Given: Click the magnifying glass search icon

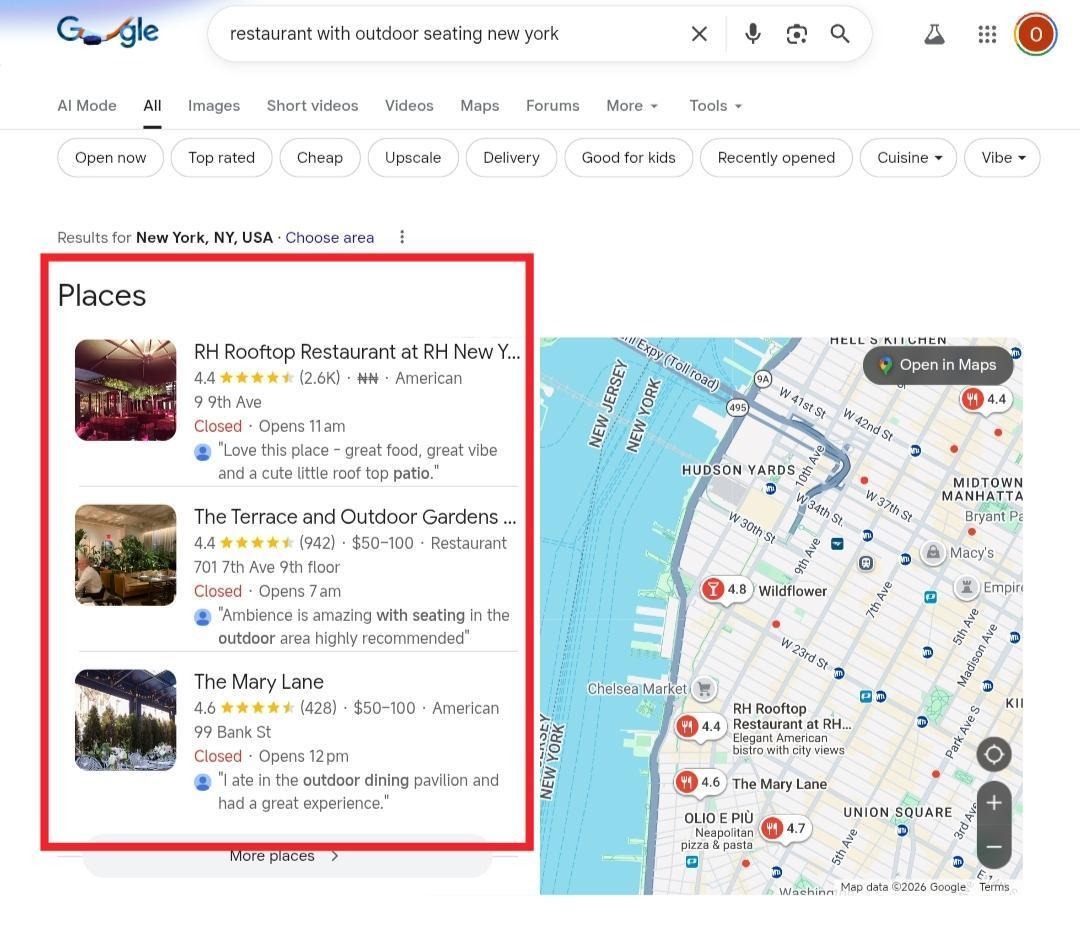Looking at the screenshot, I should [840, 34].
